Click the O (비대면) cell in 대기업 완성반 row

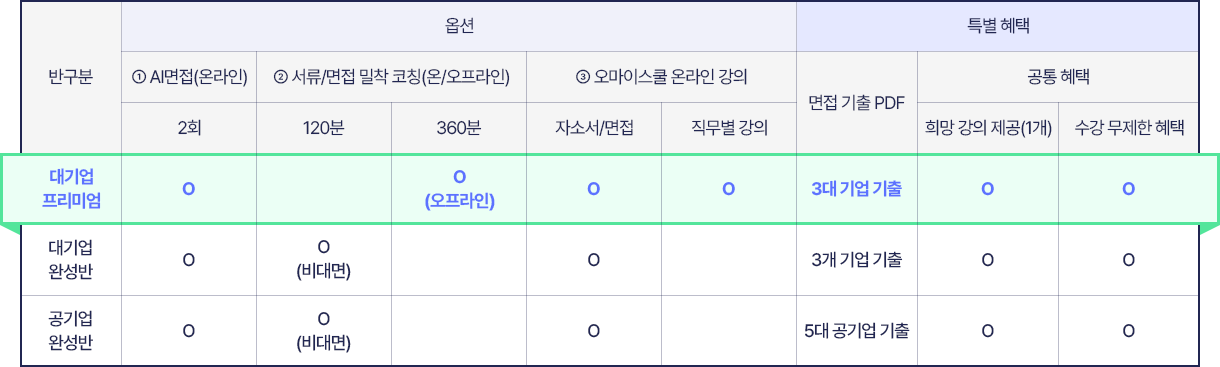pos(324,260)
